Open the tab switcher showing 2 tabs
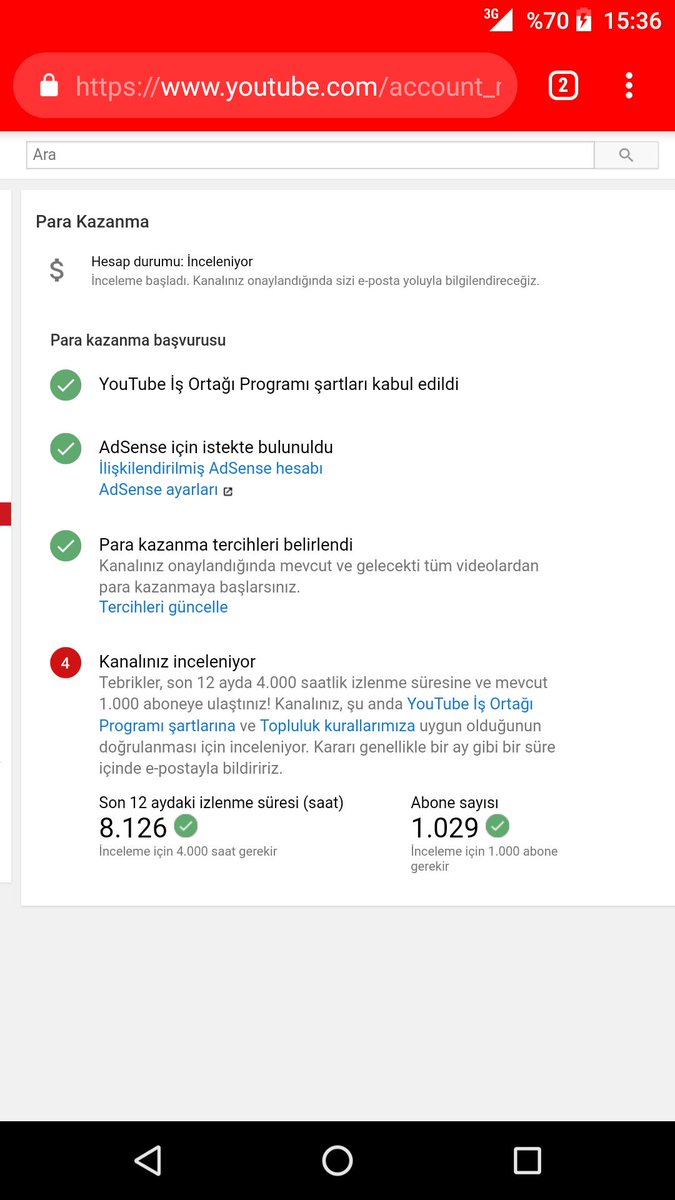Viewport: 675px width, 1200px height. pos(563,86)
